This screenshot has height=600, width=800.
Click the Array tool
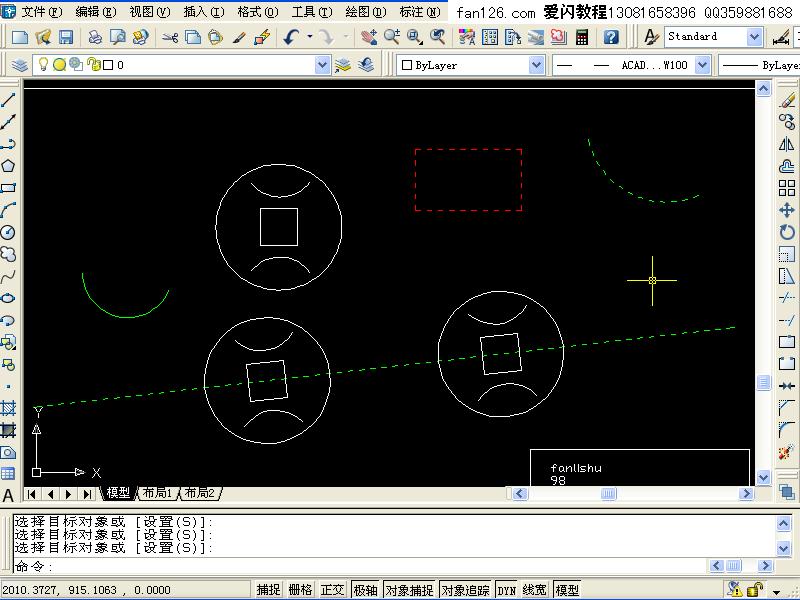[x=787, y=188]
